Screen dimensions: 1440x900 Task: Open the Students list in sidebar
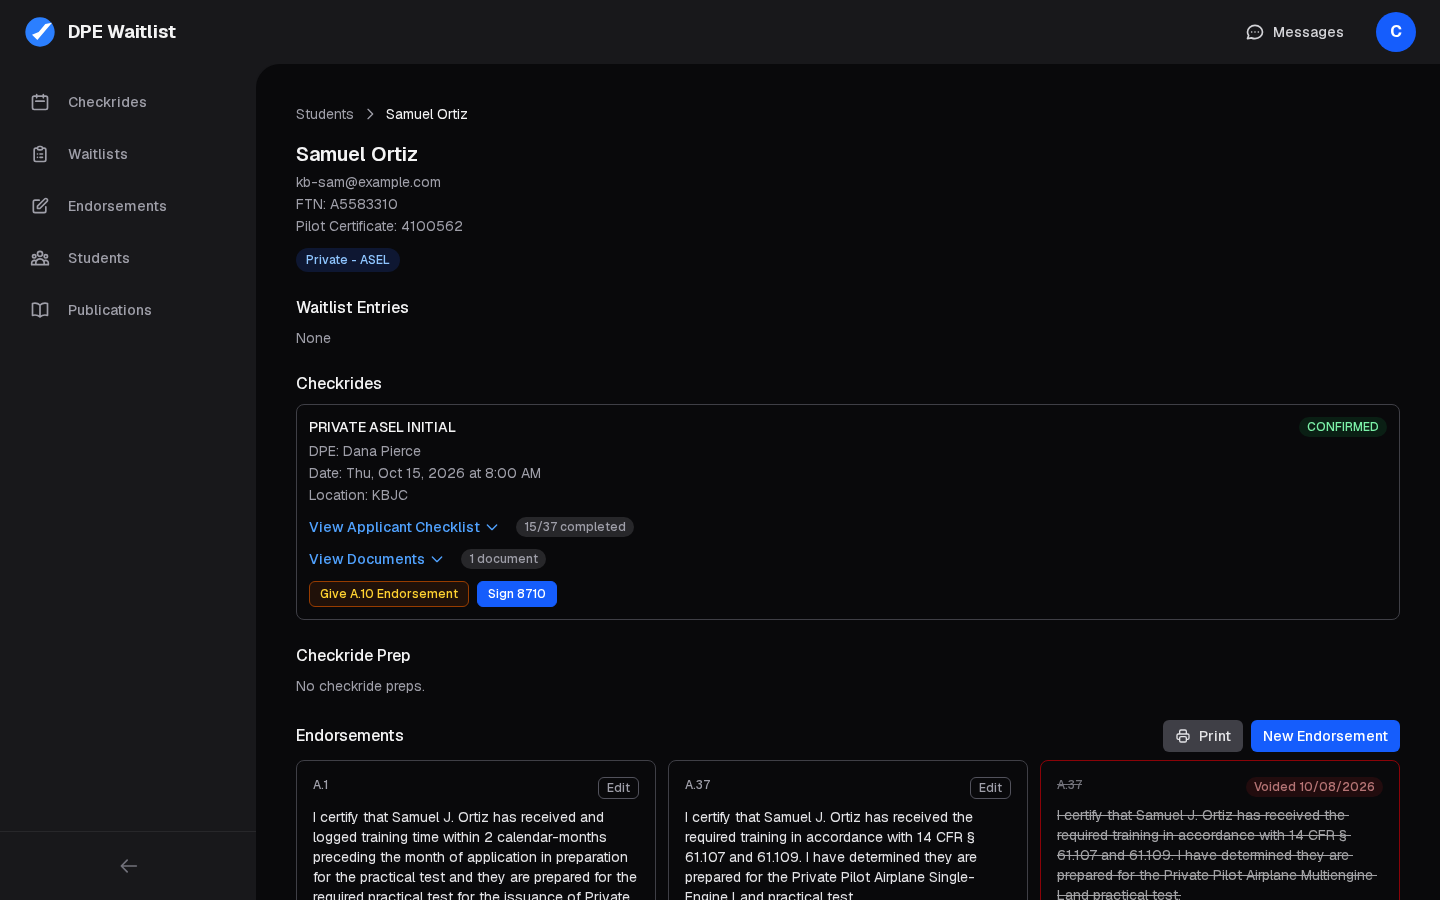(x=99, y=258)
